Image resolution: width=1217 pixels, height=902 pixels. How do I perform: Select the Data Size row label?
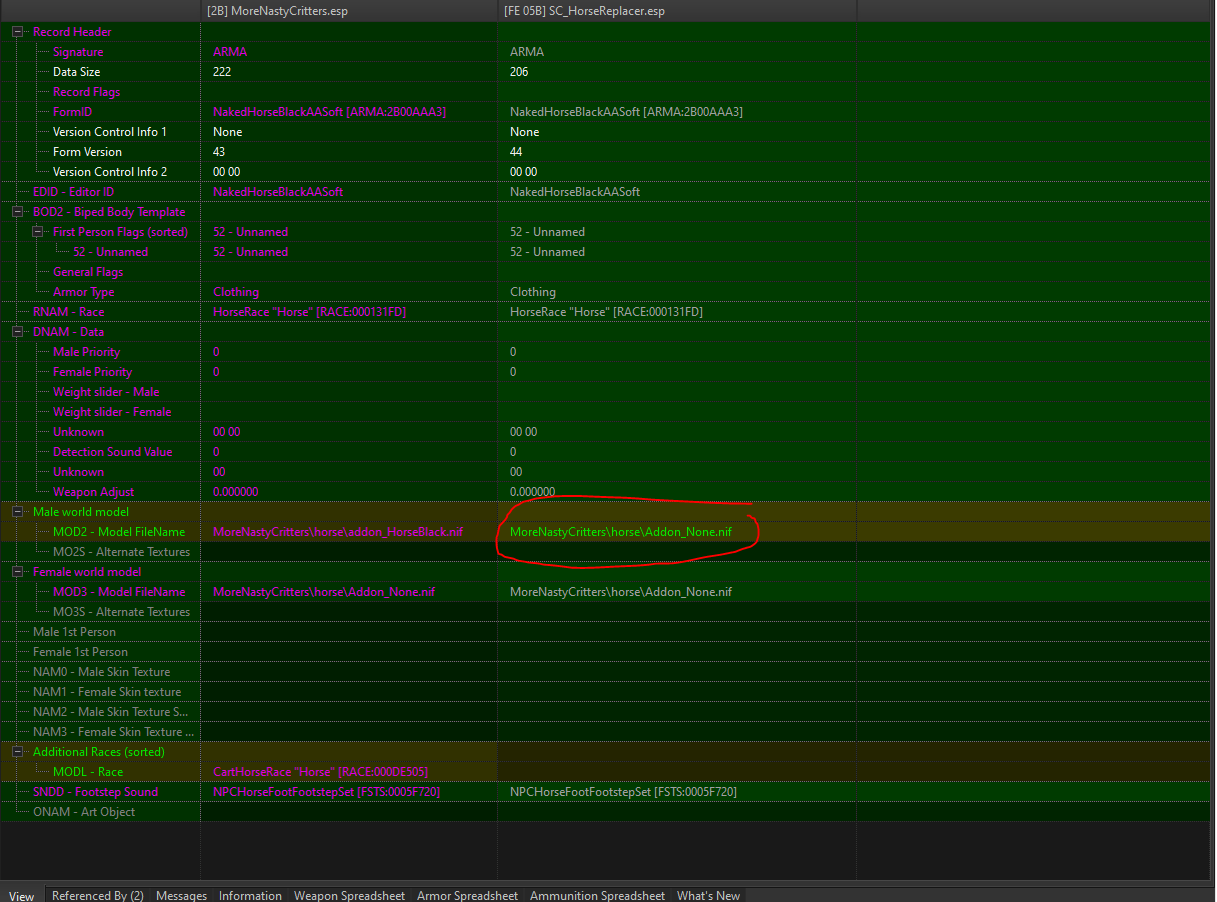click(77, 72)
